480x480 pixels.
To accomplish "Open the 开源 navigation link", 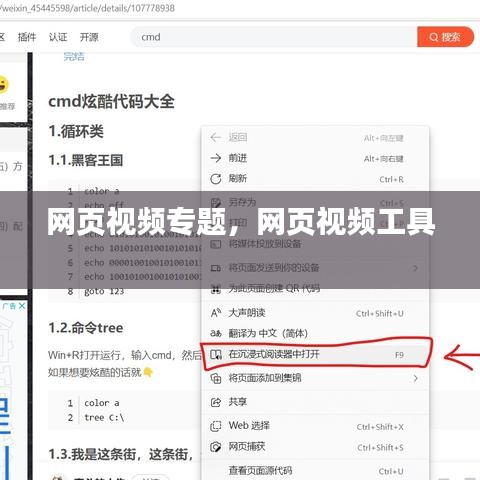I will click(89, 37).
